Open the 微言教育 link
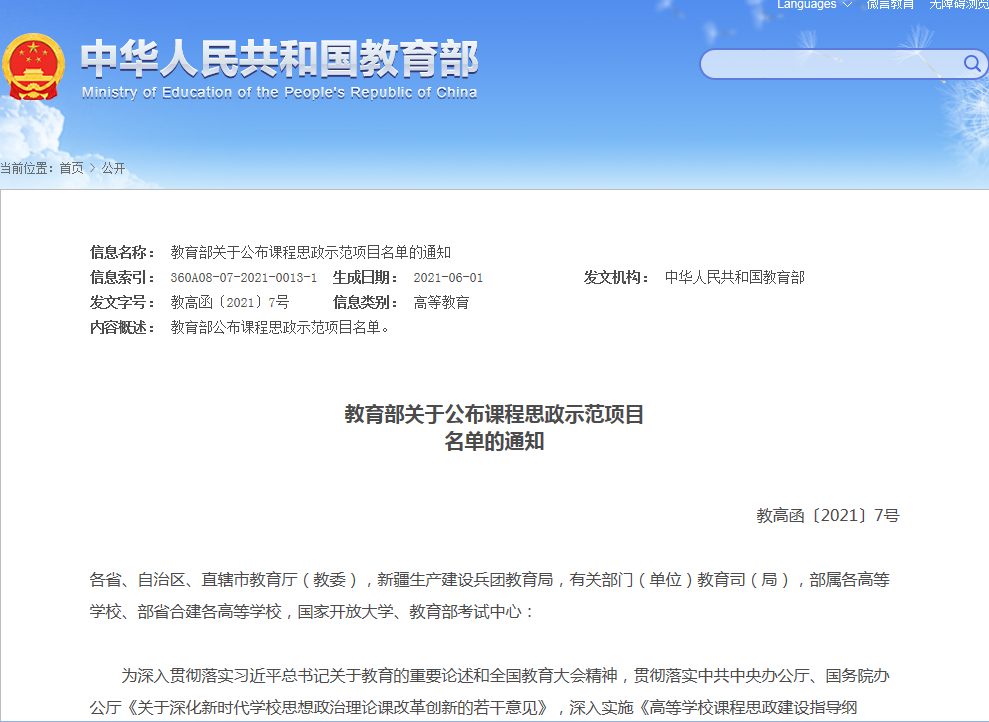Viewport: 989px width, 722px height. [x=890, y=5]
